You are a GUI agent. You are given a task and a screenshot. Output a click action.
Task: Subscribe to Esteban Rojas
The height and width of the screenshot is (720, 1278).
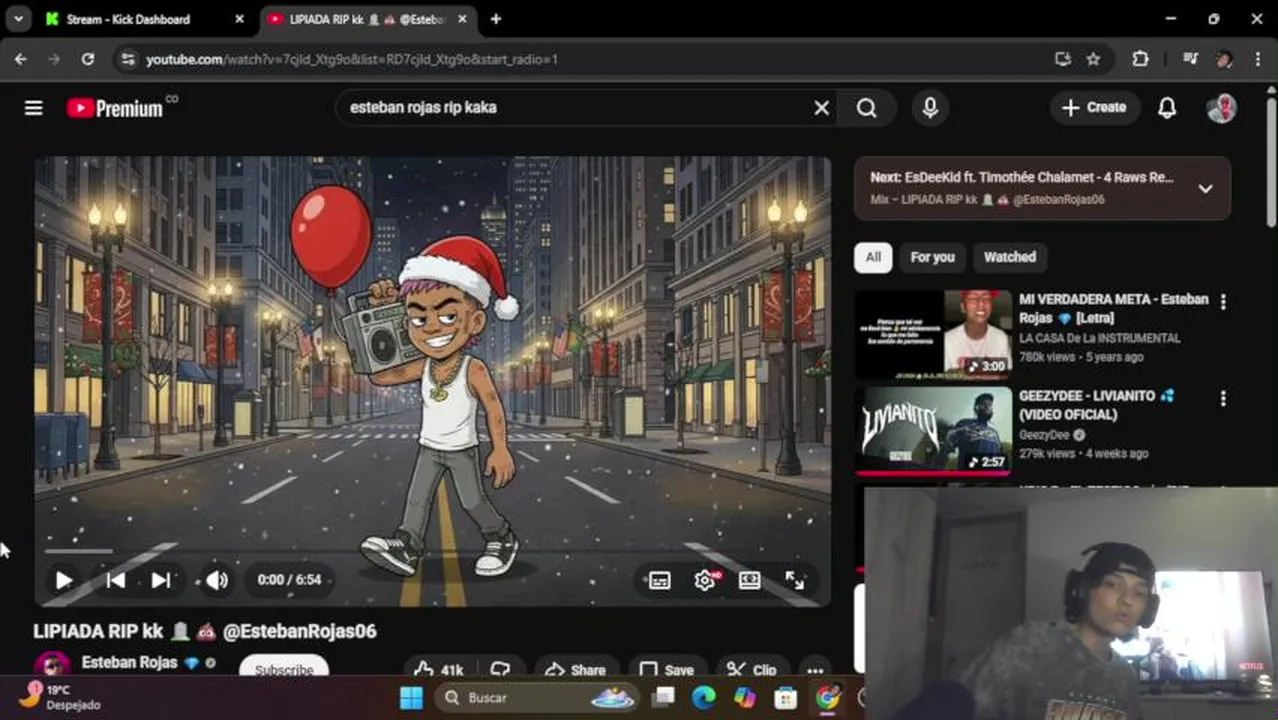[284, 667]
